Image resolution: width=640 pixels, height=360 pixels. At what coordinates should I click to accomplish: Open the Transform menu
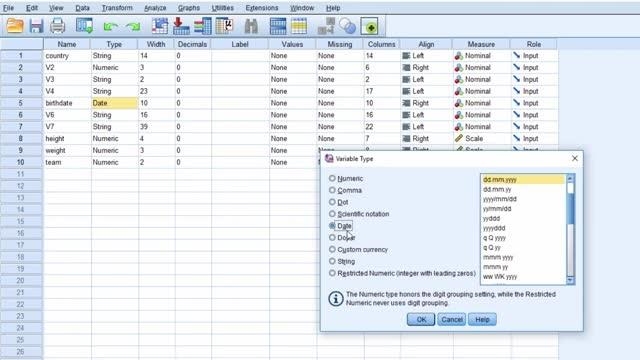point(117,8)
